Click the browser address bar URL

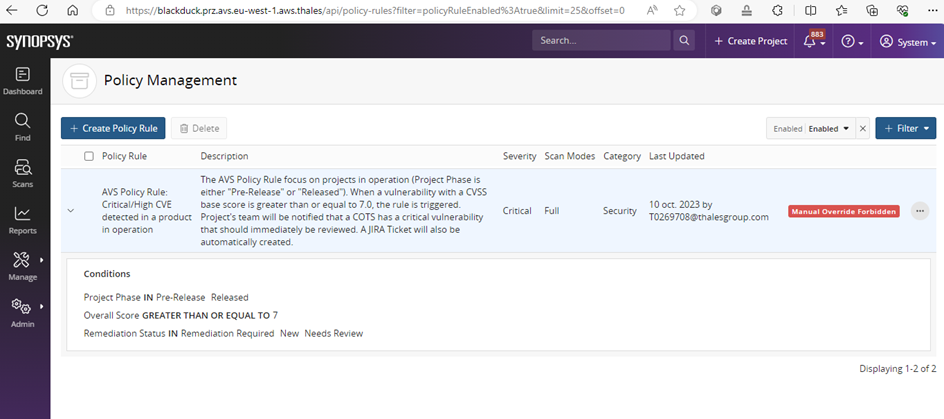click(x=375, y=10)
